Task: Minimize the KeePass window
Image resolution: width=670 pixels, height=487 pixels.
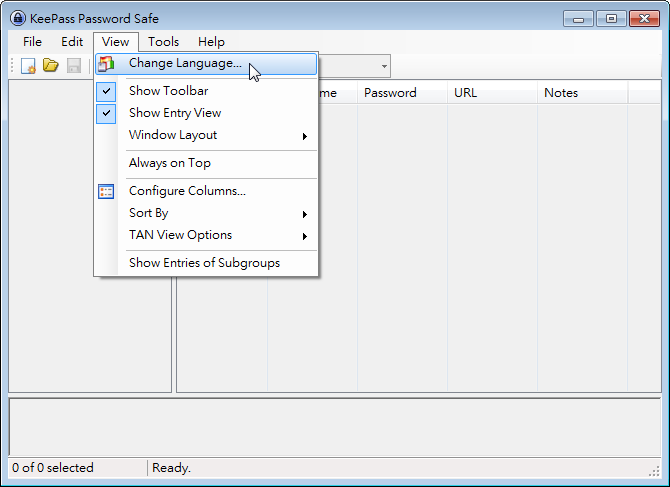Action: [578, 19]
